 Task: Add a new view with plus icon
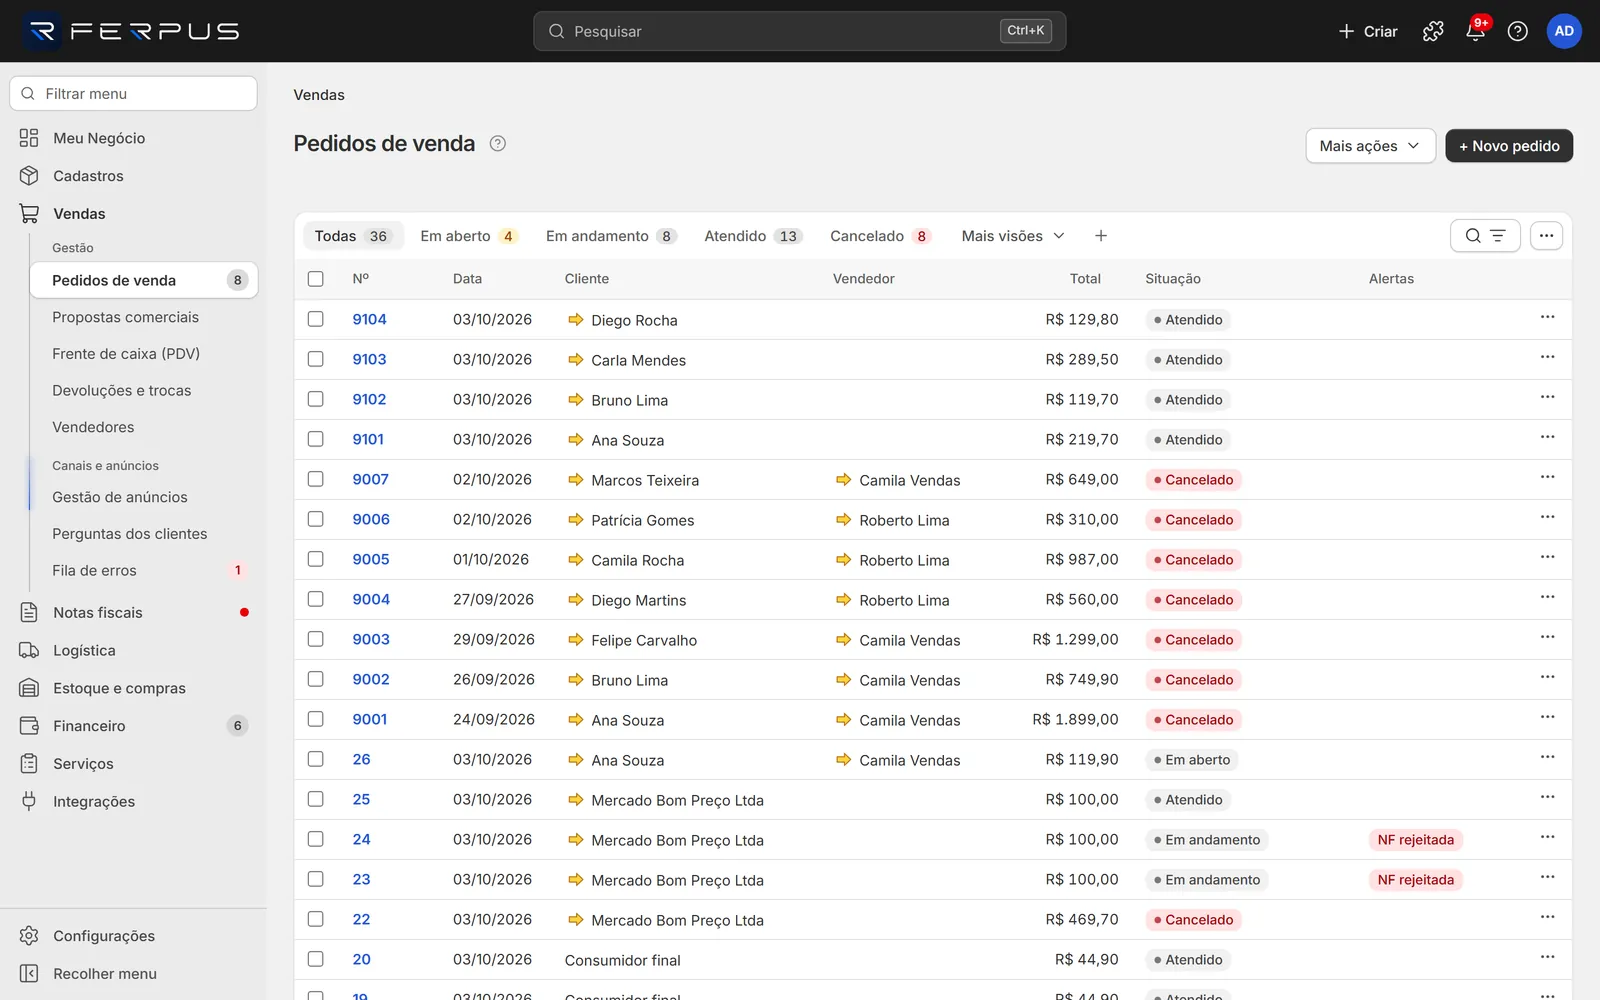pyautogui.click(x=1101, y=236)
